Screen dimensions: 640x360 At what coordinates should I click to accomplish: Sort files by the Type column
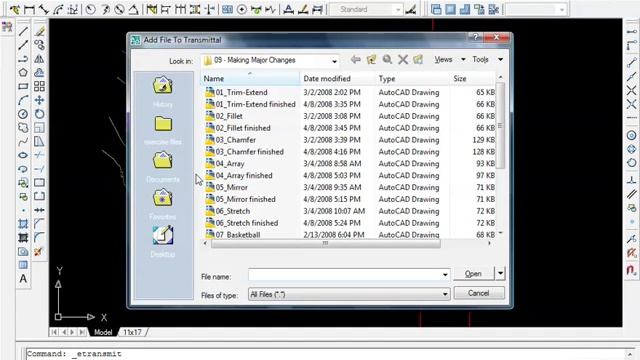[x=412, y=78]
